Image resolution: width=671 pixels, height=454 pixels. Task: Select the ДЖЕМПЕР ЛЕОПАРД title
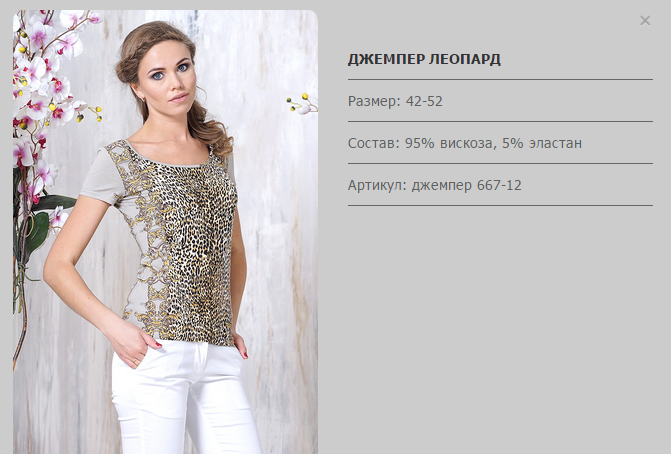point(424,59)
